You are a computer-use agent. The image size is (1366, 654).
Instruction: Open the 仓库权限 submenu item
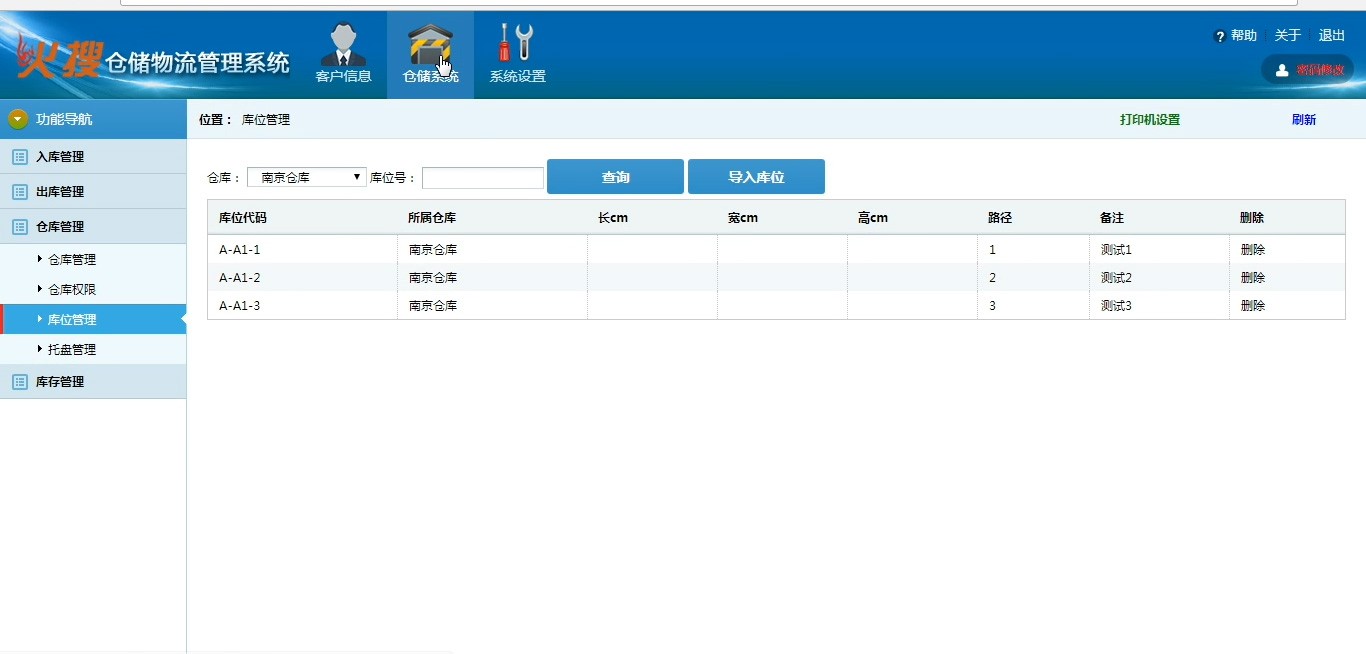coord(72,290)
